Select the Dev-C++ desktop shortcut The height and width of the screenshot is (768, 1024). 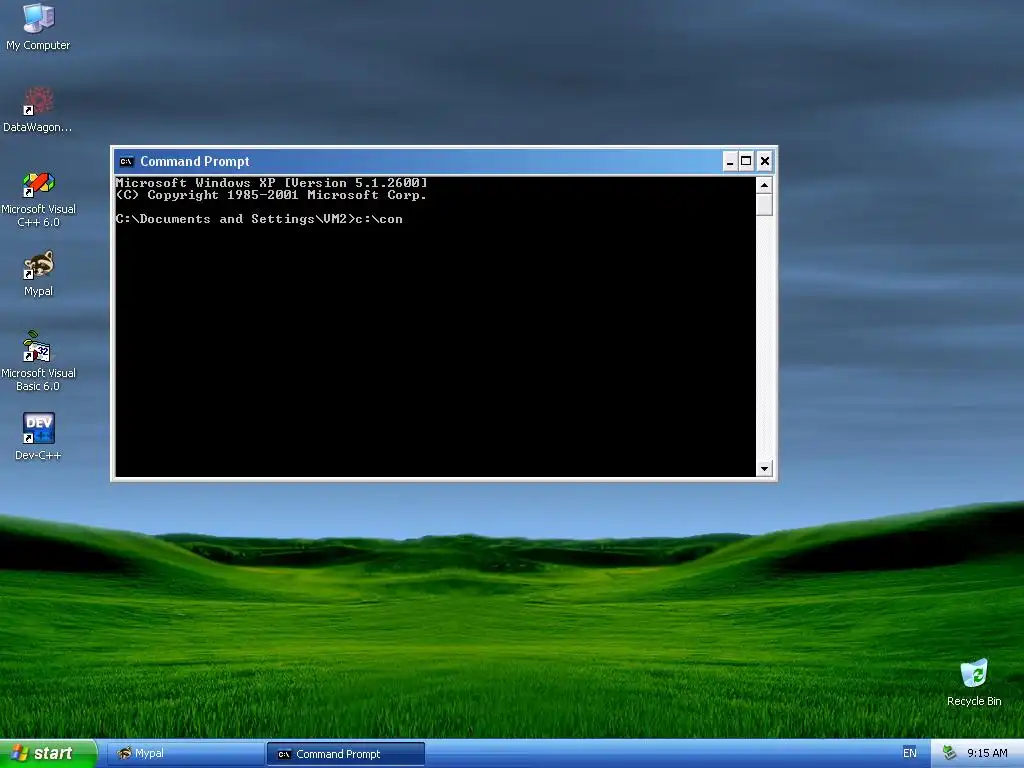click(38, 436)
